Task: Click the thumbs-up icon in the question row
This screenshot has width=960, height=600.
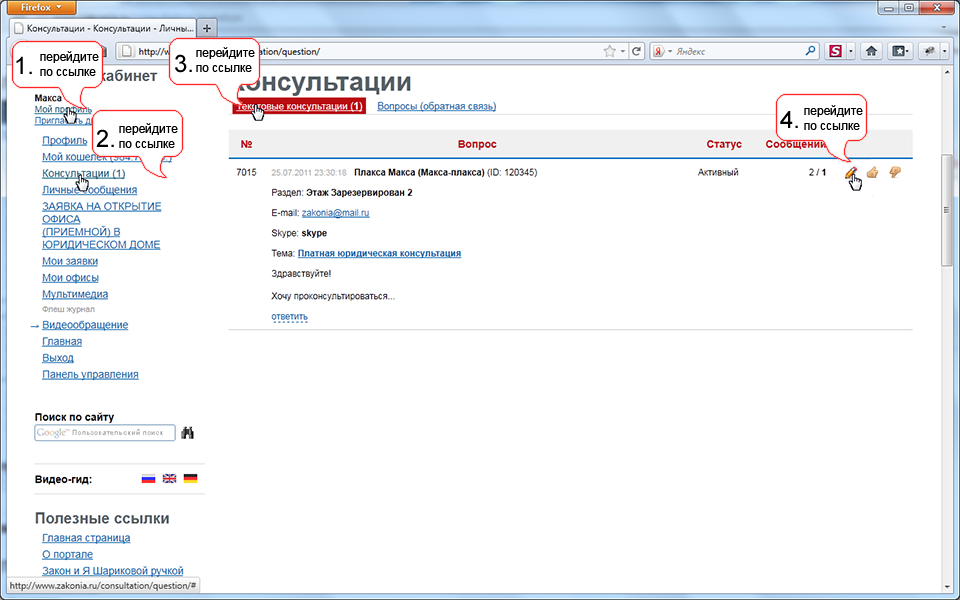Action: click(872, 173)
